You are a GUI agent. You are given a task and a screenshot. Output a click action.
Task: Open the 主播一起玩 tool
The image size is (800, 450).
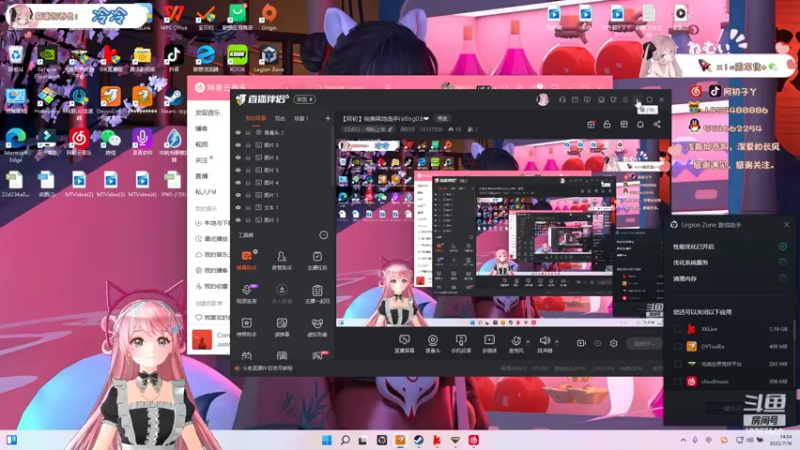(x=317, y=294)
